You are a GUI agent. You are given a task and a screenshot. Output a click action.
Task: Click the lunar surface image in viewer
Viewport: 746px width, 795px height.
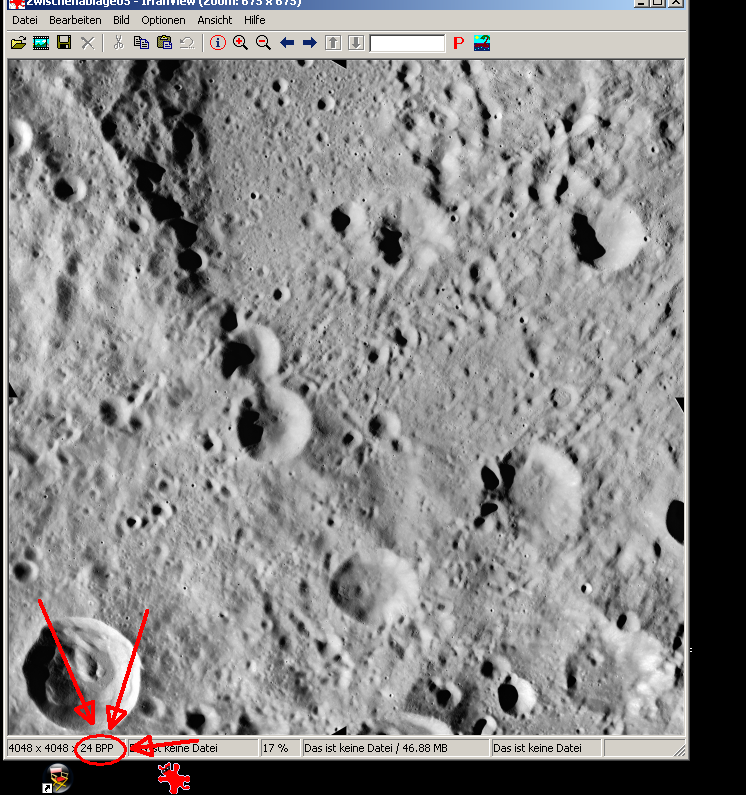(x=346, y=397)
